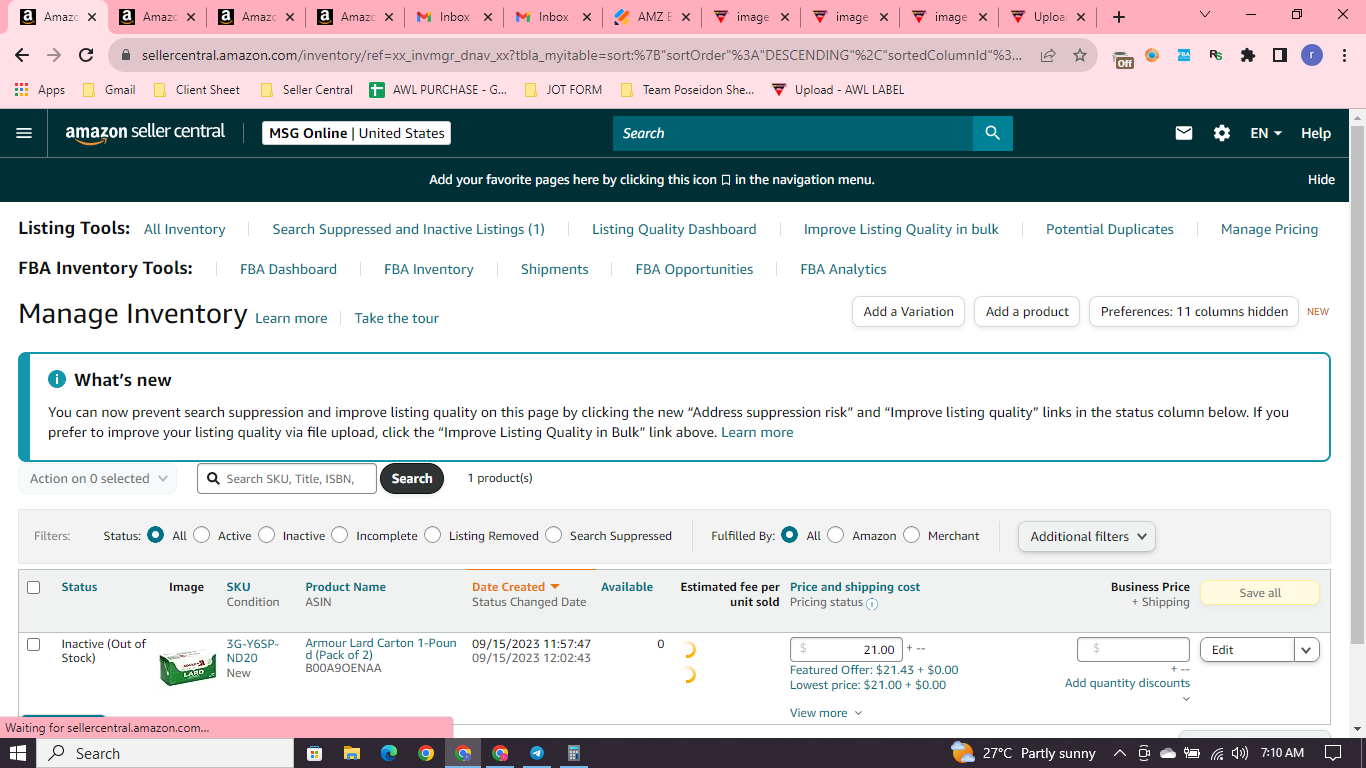Tick the select-all checkbox in table header
1366x768 pixels.
click(x=34, y=588)
